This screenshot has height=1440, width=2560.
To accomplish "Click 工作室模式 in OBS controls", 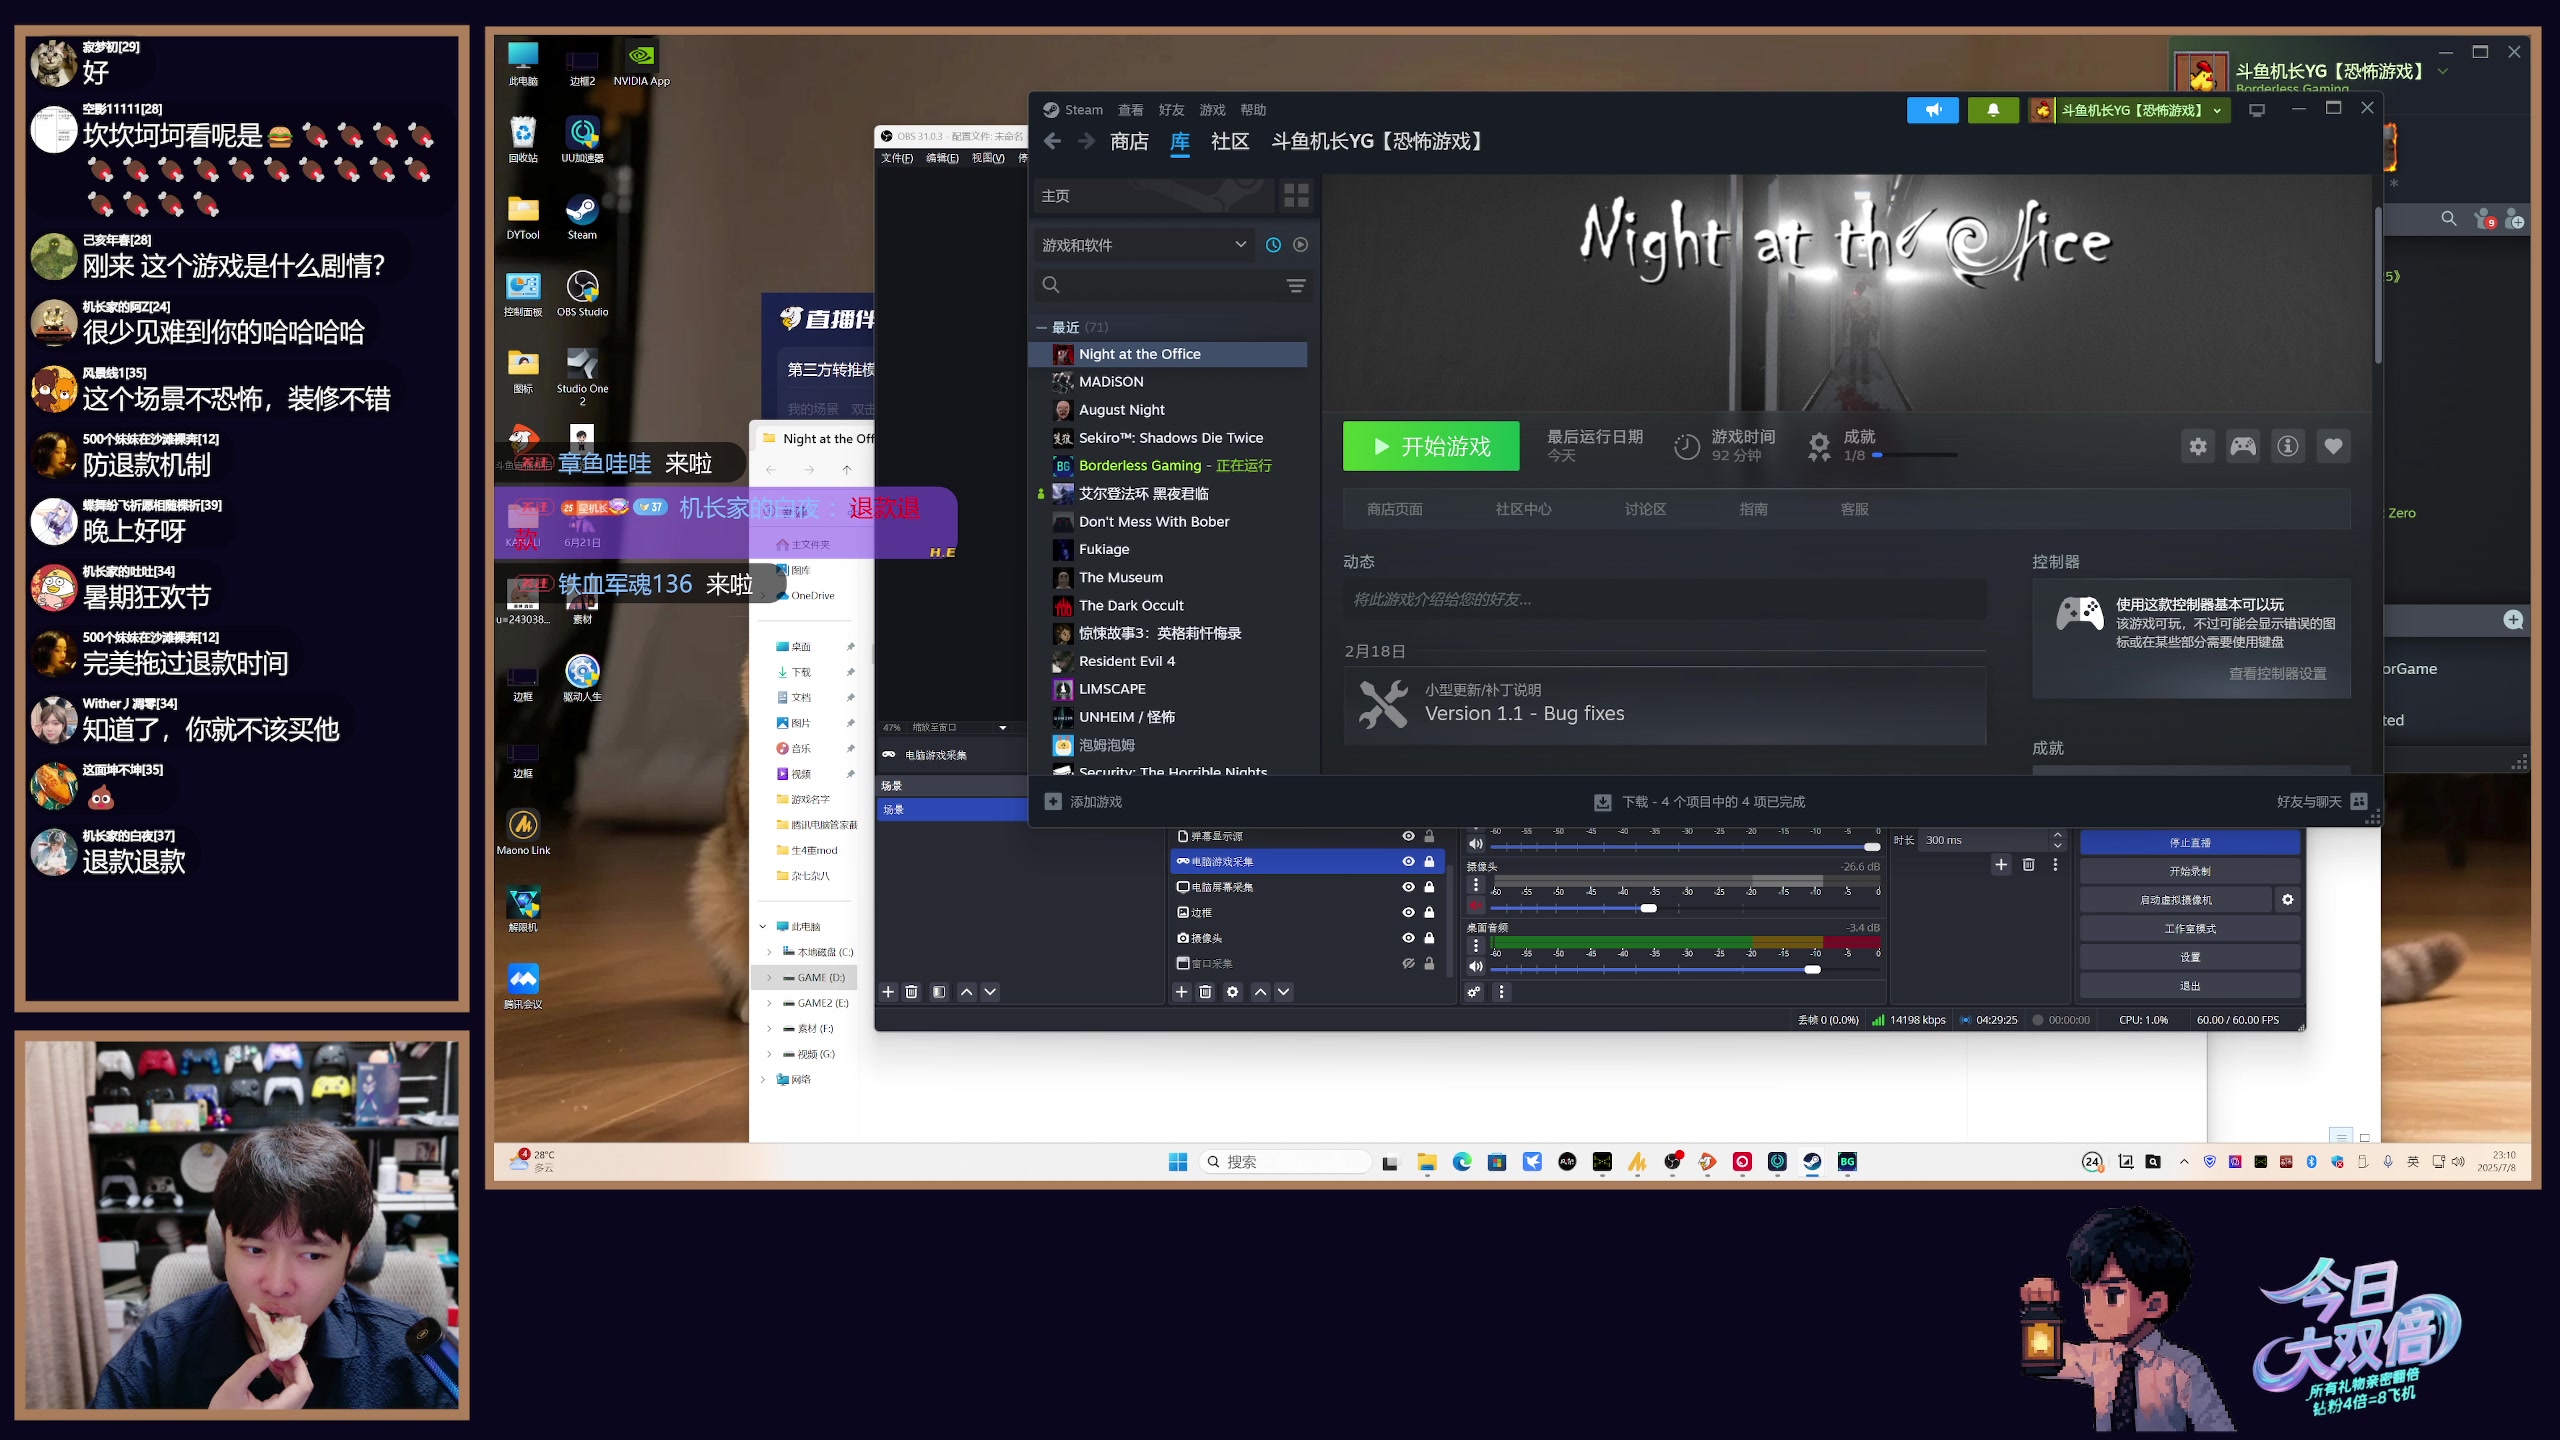I will pos(2190,929).
